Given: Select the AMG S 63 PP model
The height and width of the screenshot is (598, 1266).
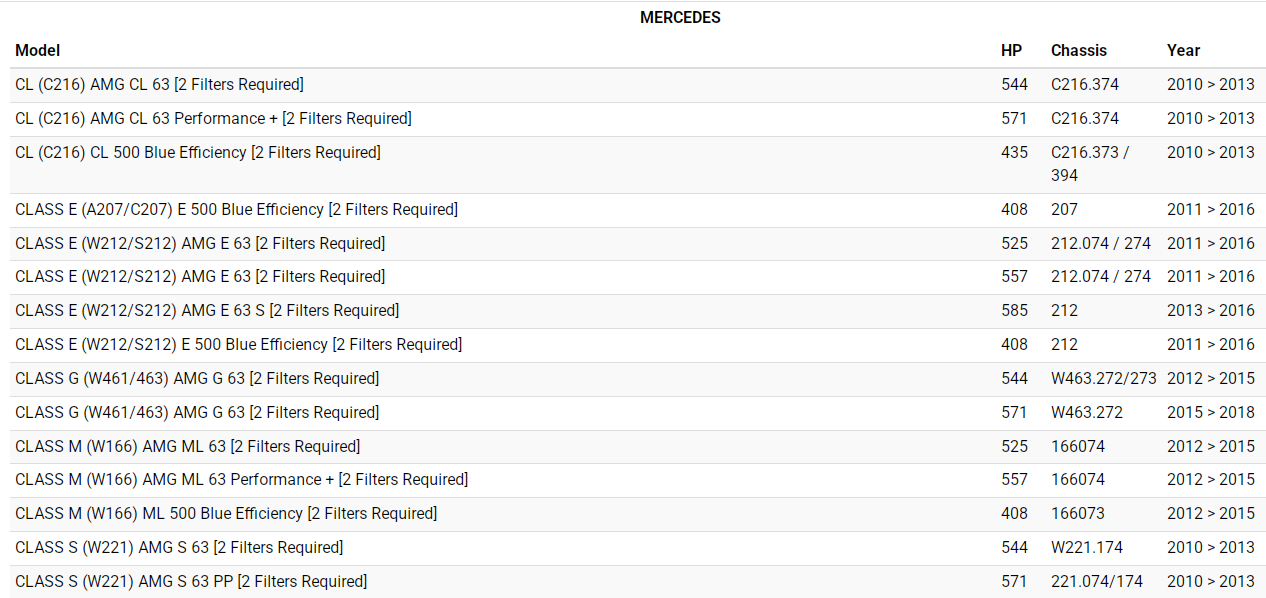Looking at the screenshot, I should coord(191,581).
